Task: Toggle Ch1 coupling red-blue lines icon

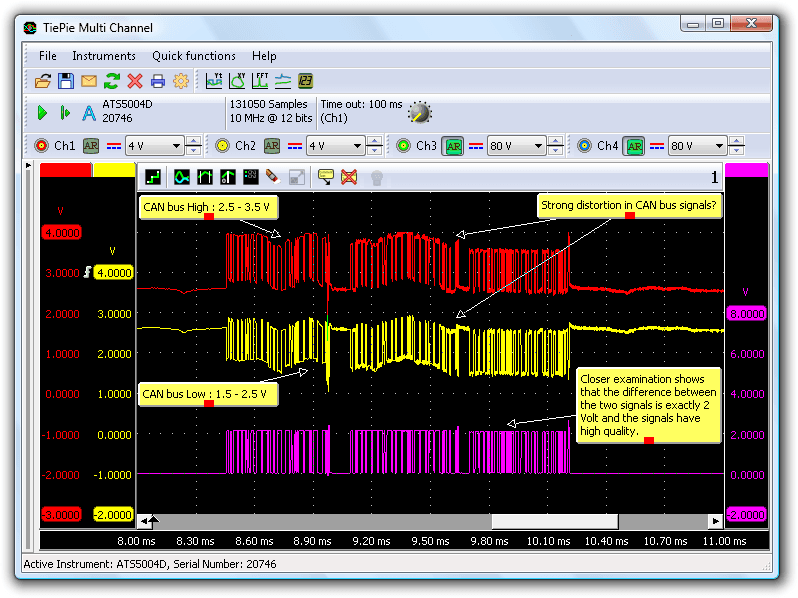Action: point(113,146)
